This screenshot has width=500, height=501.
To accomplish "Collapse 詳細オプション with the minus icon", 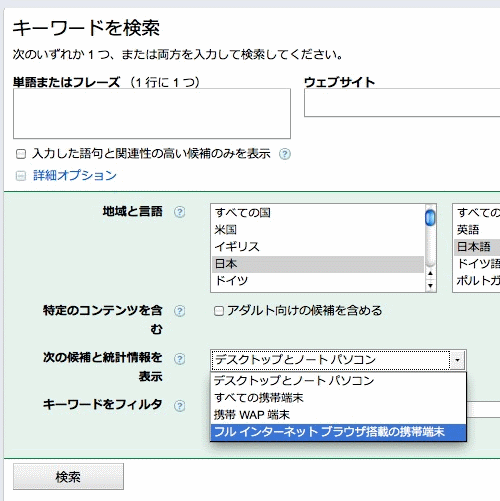I will click(21, 176).
